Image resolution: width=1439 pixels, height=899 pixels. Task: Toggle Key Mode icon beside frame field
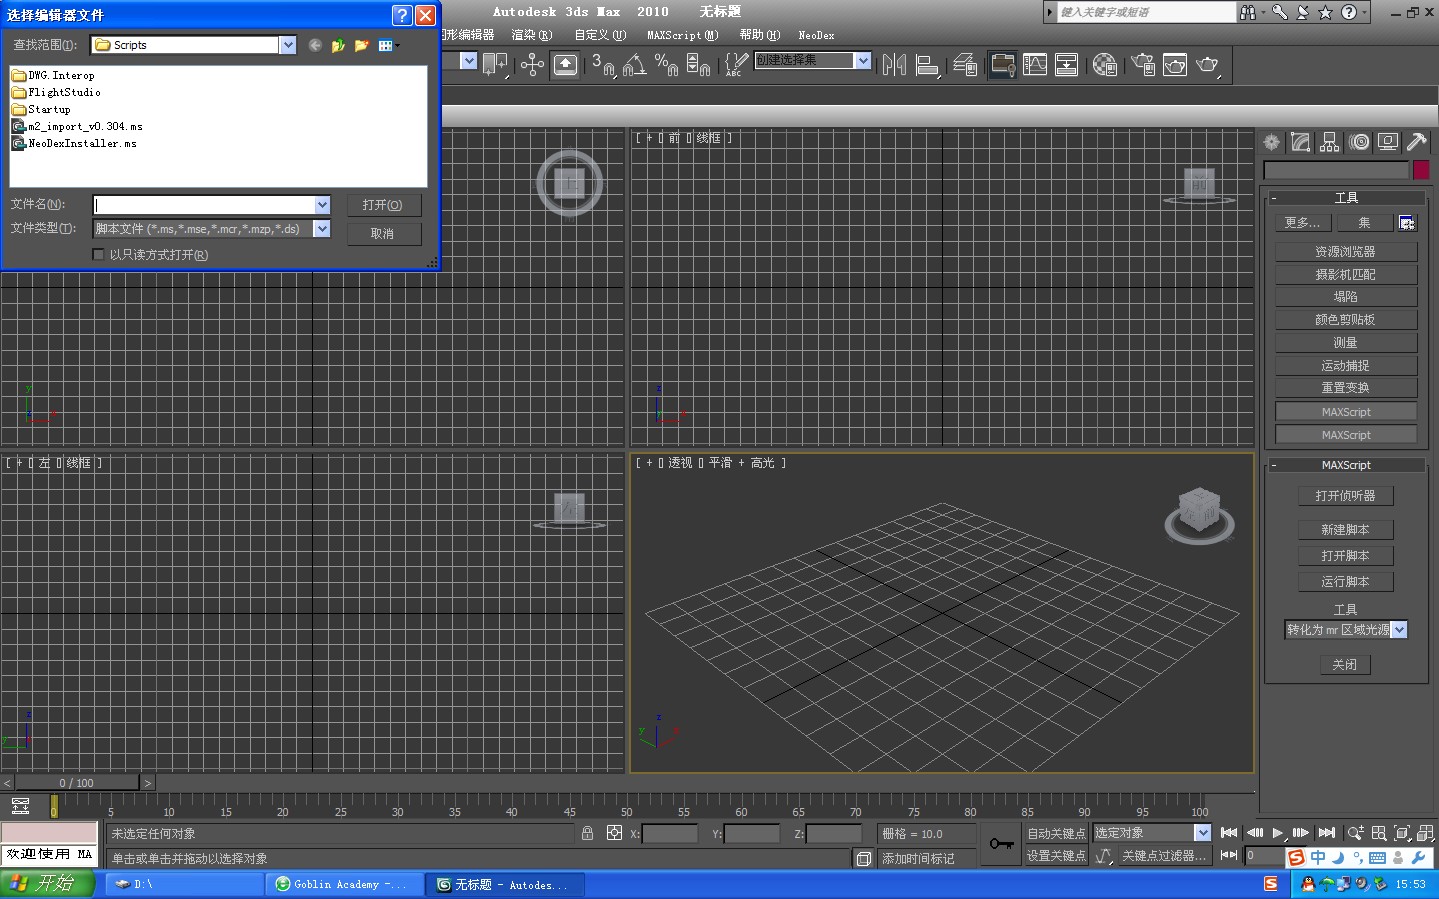[x=1229, y=855]
